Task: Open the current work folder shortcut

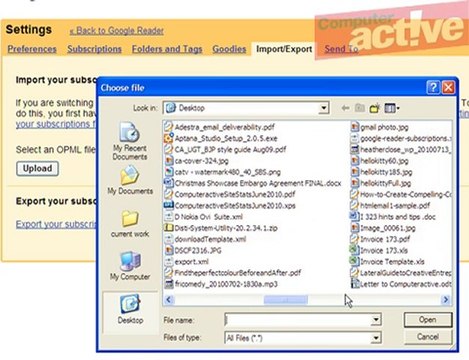Action: pos(130,224)
